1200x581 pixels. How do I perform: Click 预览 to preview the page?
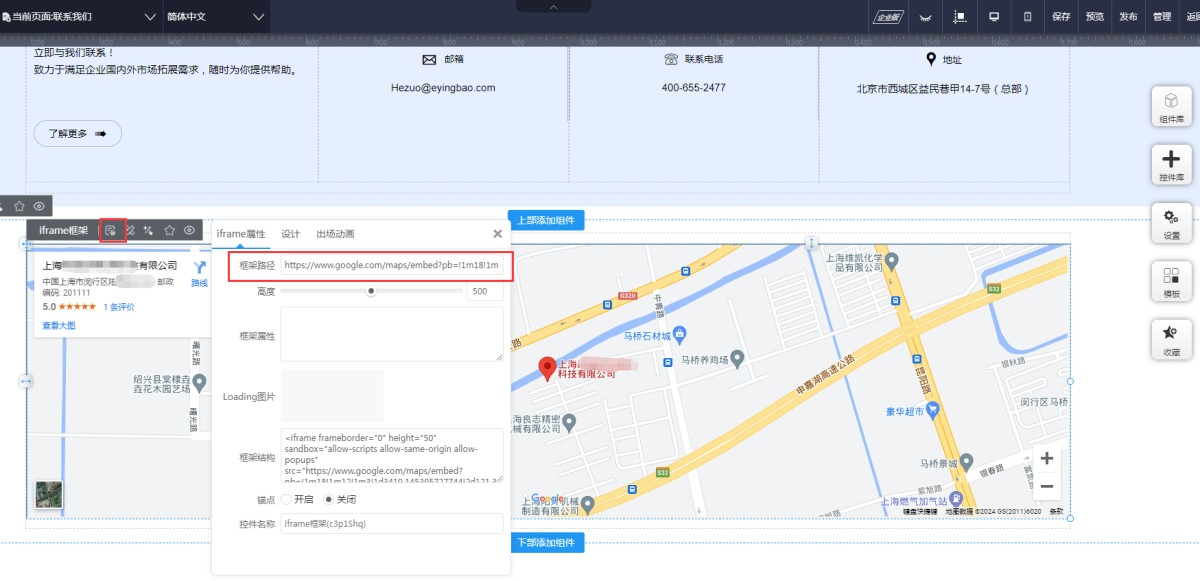coord(1095,17)
